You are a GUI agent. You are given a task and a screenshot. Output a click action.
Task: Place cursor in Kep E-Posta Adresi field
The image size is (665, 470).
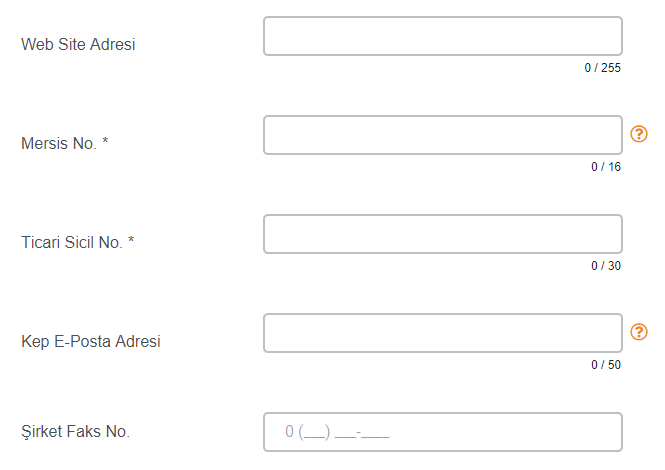tap(442, 333)
